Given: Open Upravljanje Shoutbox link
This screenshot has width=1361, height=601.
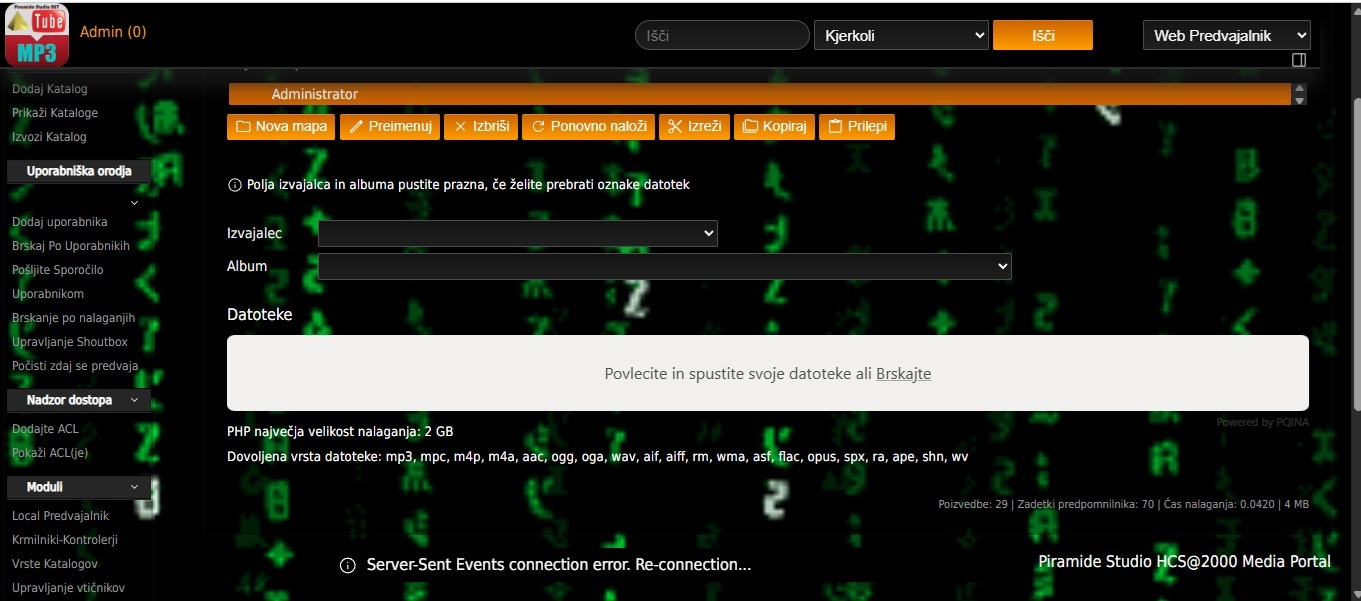Looking at the screenshot, I should (x=70, y=342).
